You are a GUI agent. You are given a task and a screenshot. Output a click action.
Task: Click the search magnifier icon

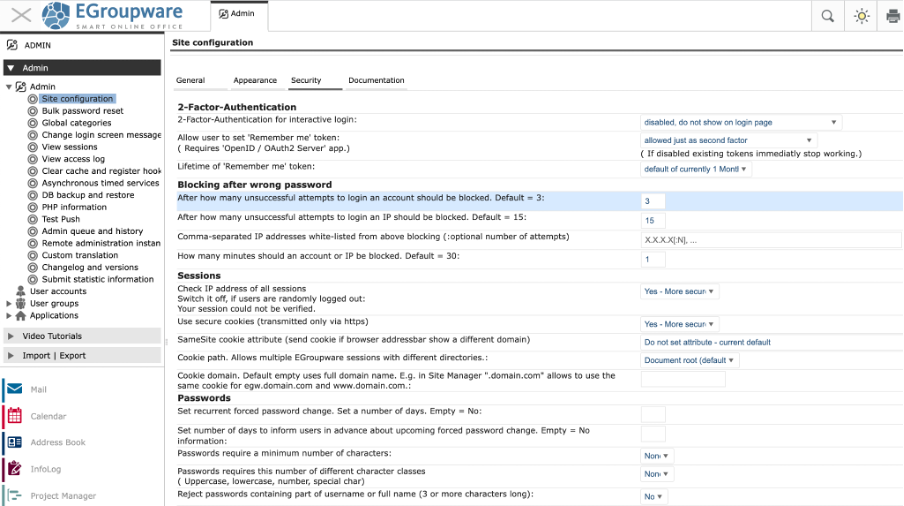click(x=827, y=15)
